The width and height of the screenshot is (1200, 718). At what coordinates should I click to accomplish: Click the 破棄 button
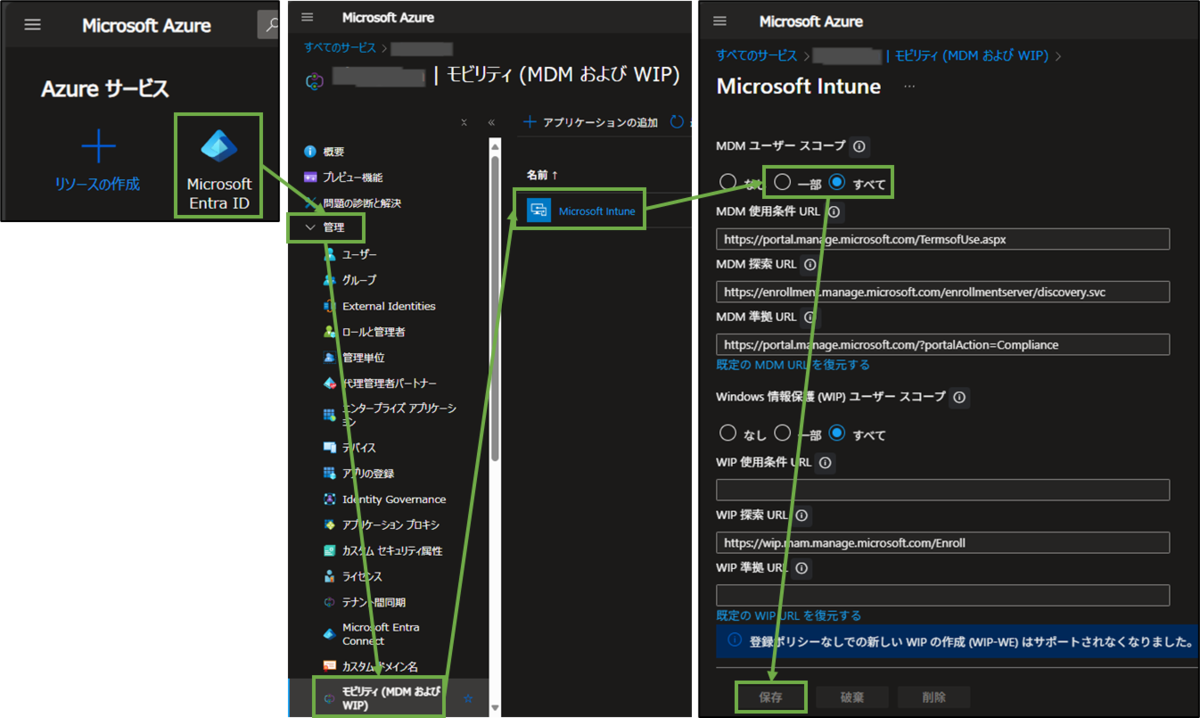(852, 696)
